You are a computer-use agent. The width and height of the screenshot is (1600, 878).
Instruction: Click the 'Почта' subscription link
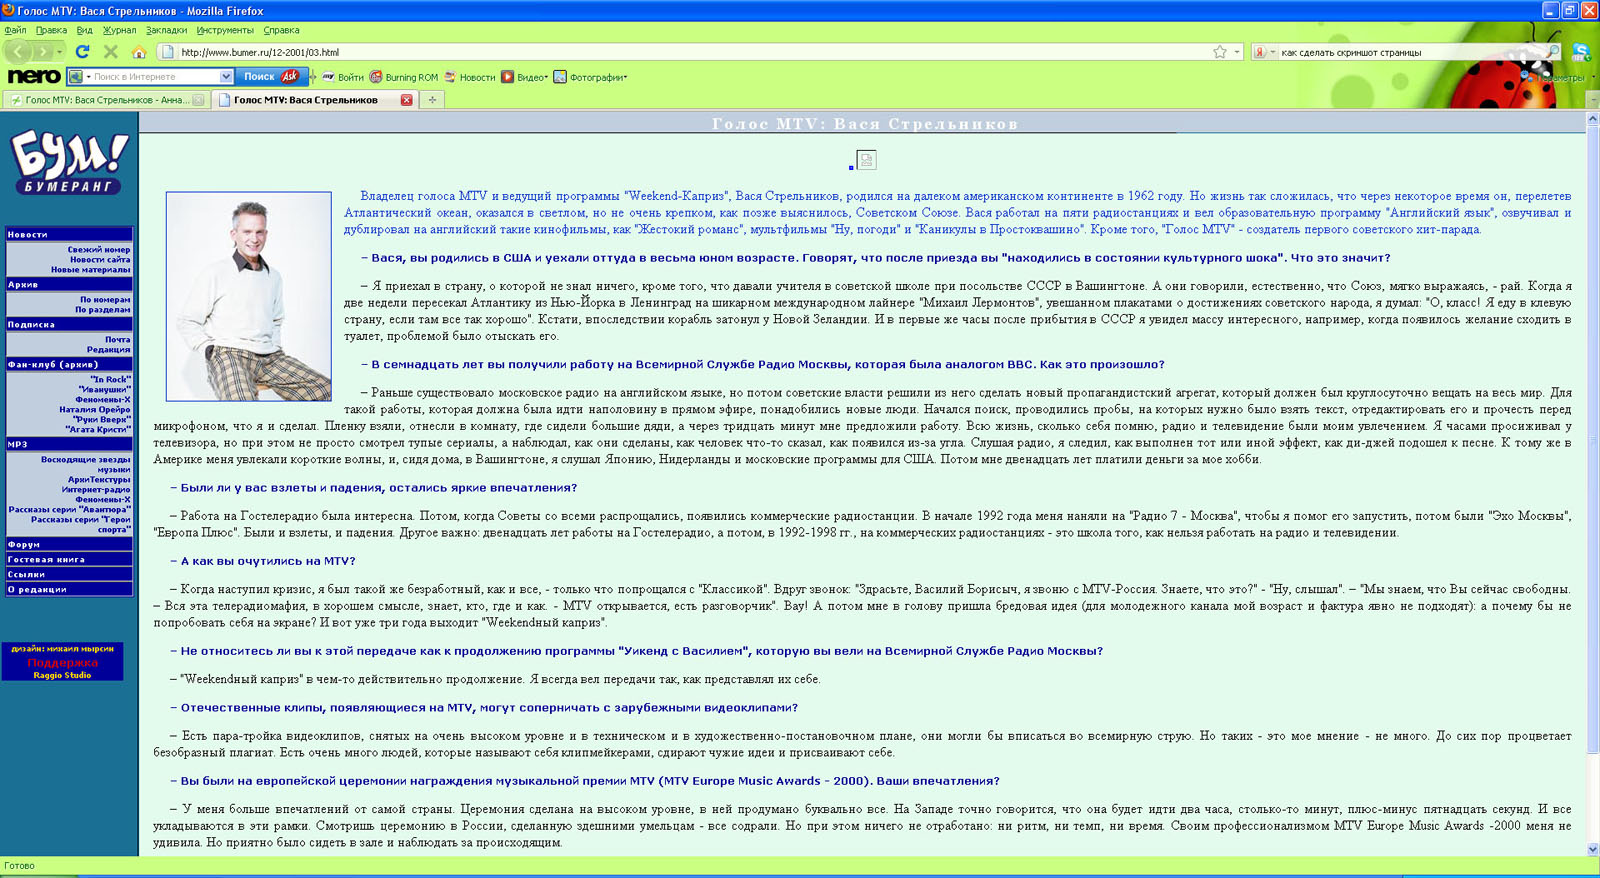(117, 340)
